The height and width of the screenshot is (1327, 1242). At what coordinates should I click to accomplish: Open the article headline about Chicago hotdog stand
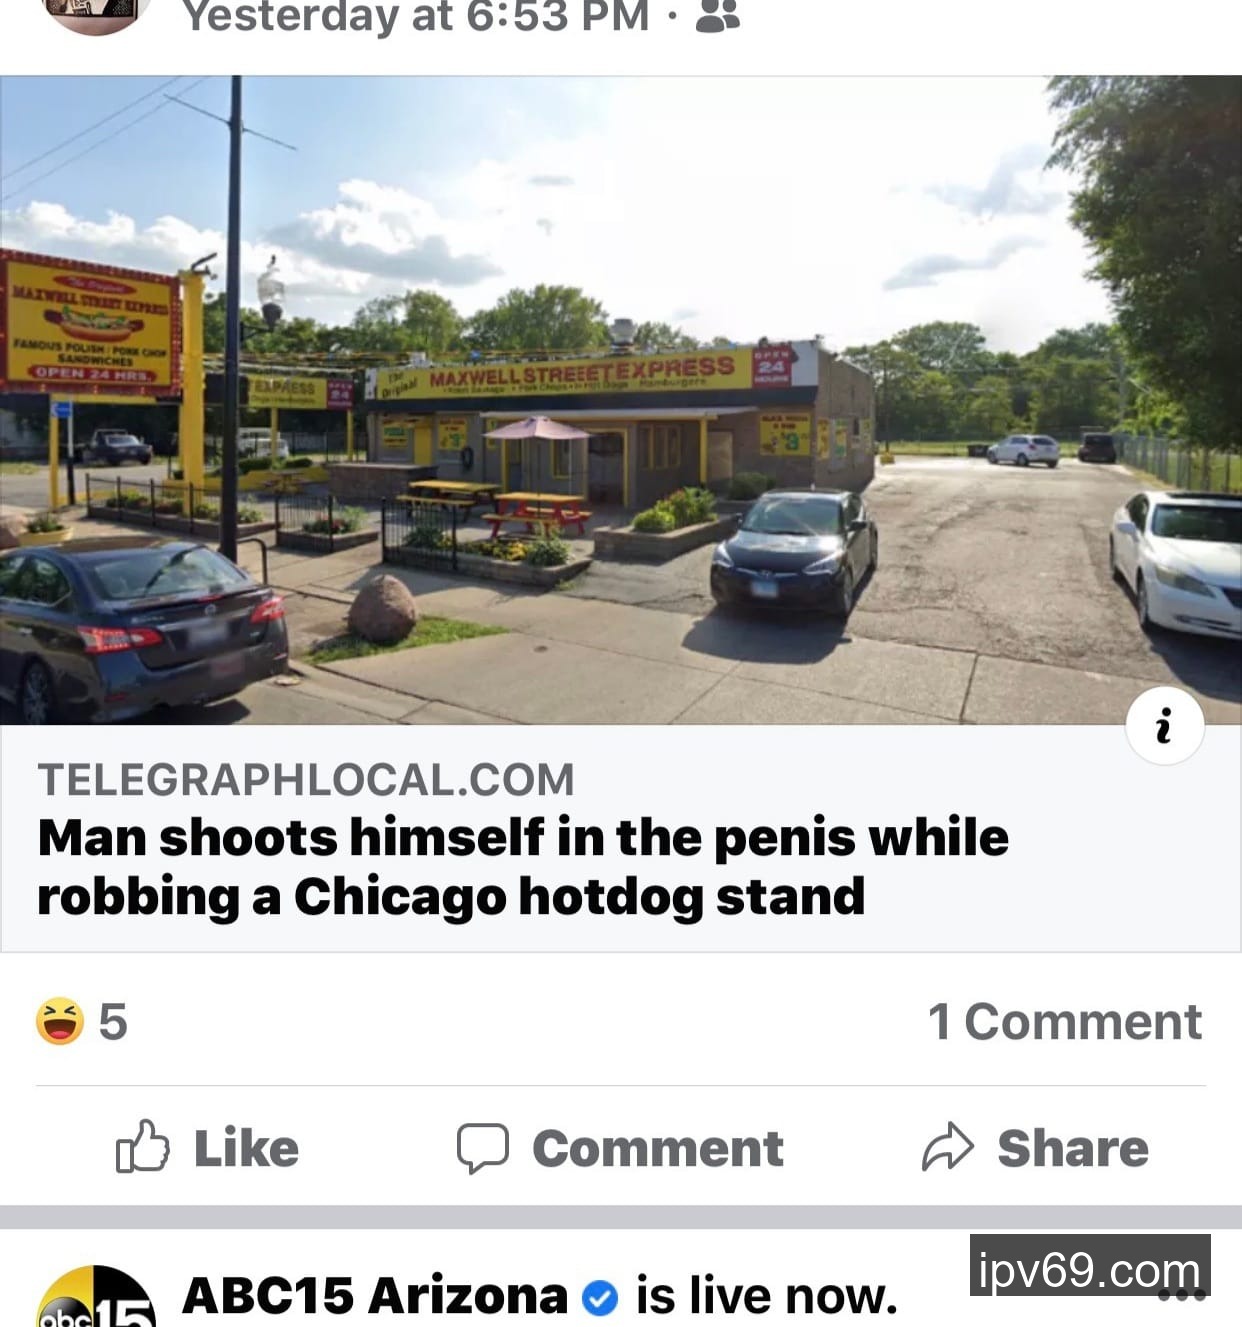coord(522,866)
